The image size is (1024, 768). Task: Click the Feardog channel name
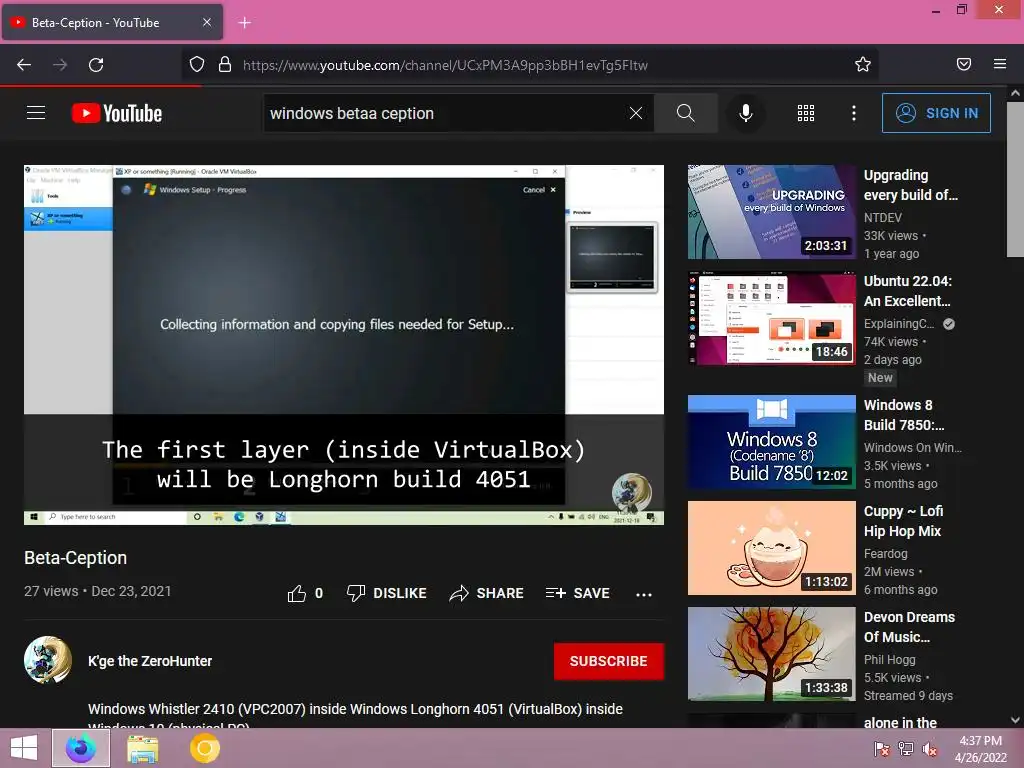[x=886, y=554]
